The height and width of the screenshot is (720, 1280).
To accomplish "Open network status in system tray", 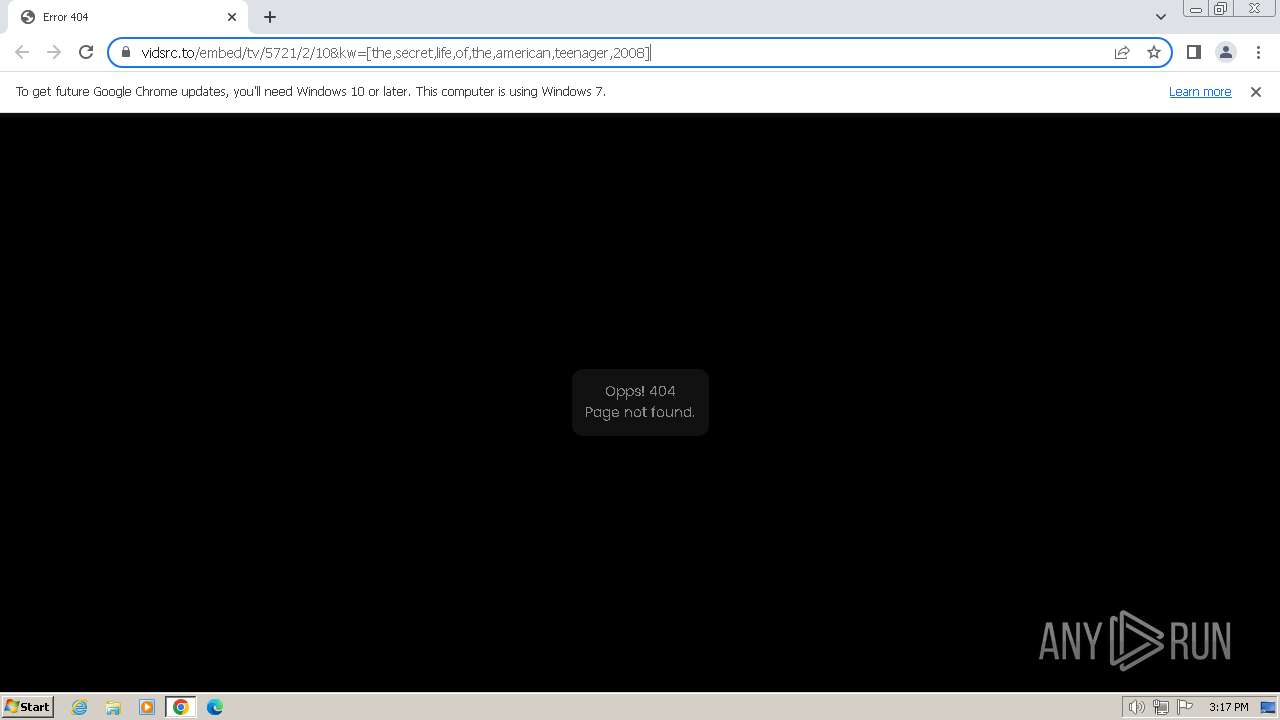I will 1160,707.
